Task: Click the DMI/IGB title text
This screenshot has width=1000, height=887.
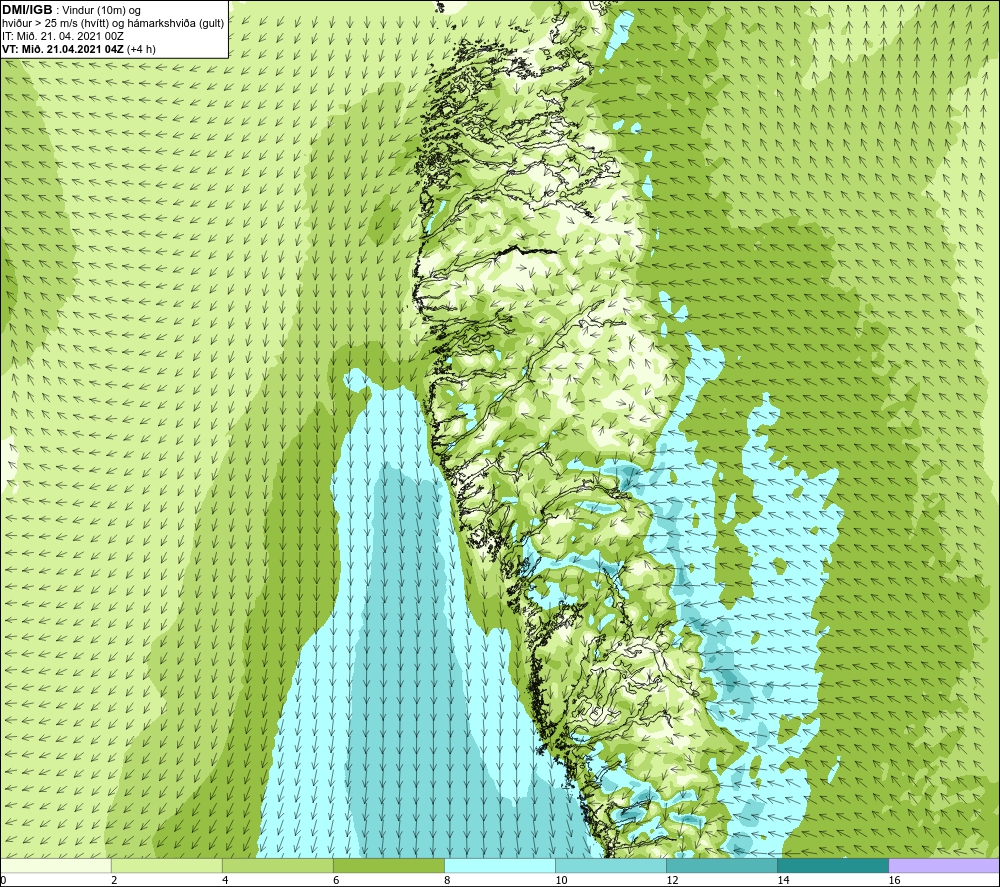Action: pyautogui.click(x=27, y=10)
